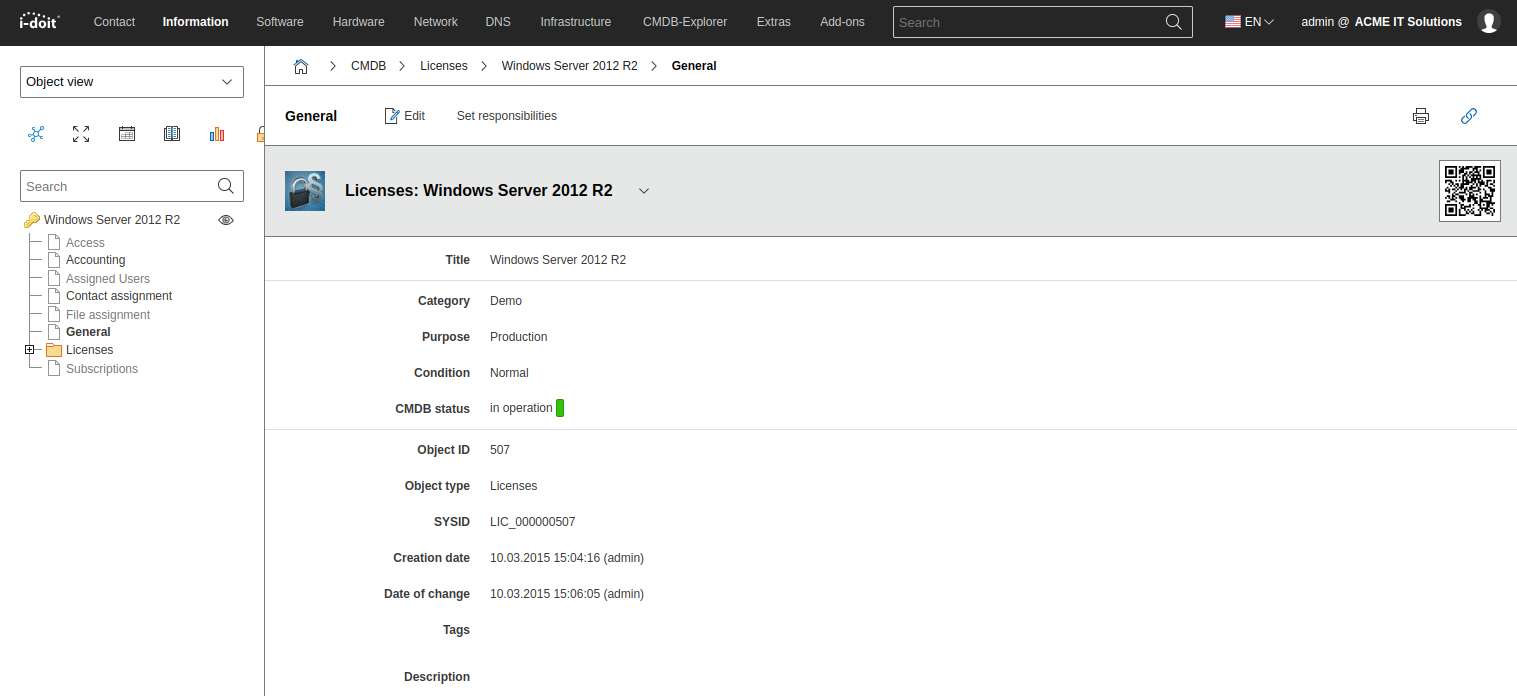The image size is (1517, 696).
Task: Click the book icon in sidebar
Action: point(172,133)
